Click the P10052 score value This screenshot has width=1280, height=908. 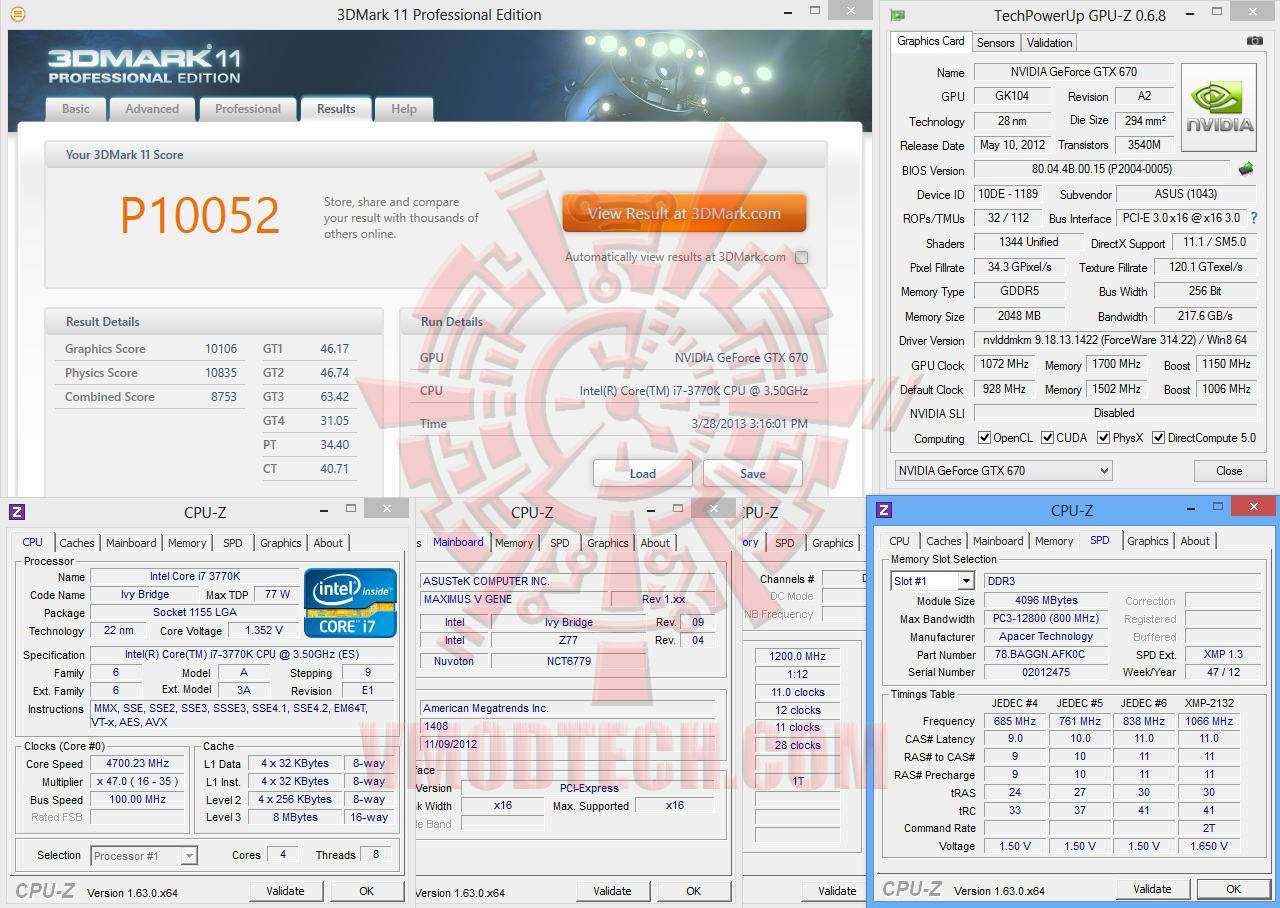(x=200, y=215)
